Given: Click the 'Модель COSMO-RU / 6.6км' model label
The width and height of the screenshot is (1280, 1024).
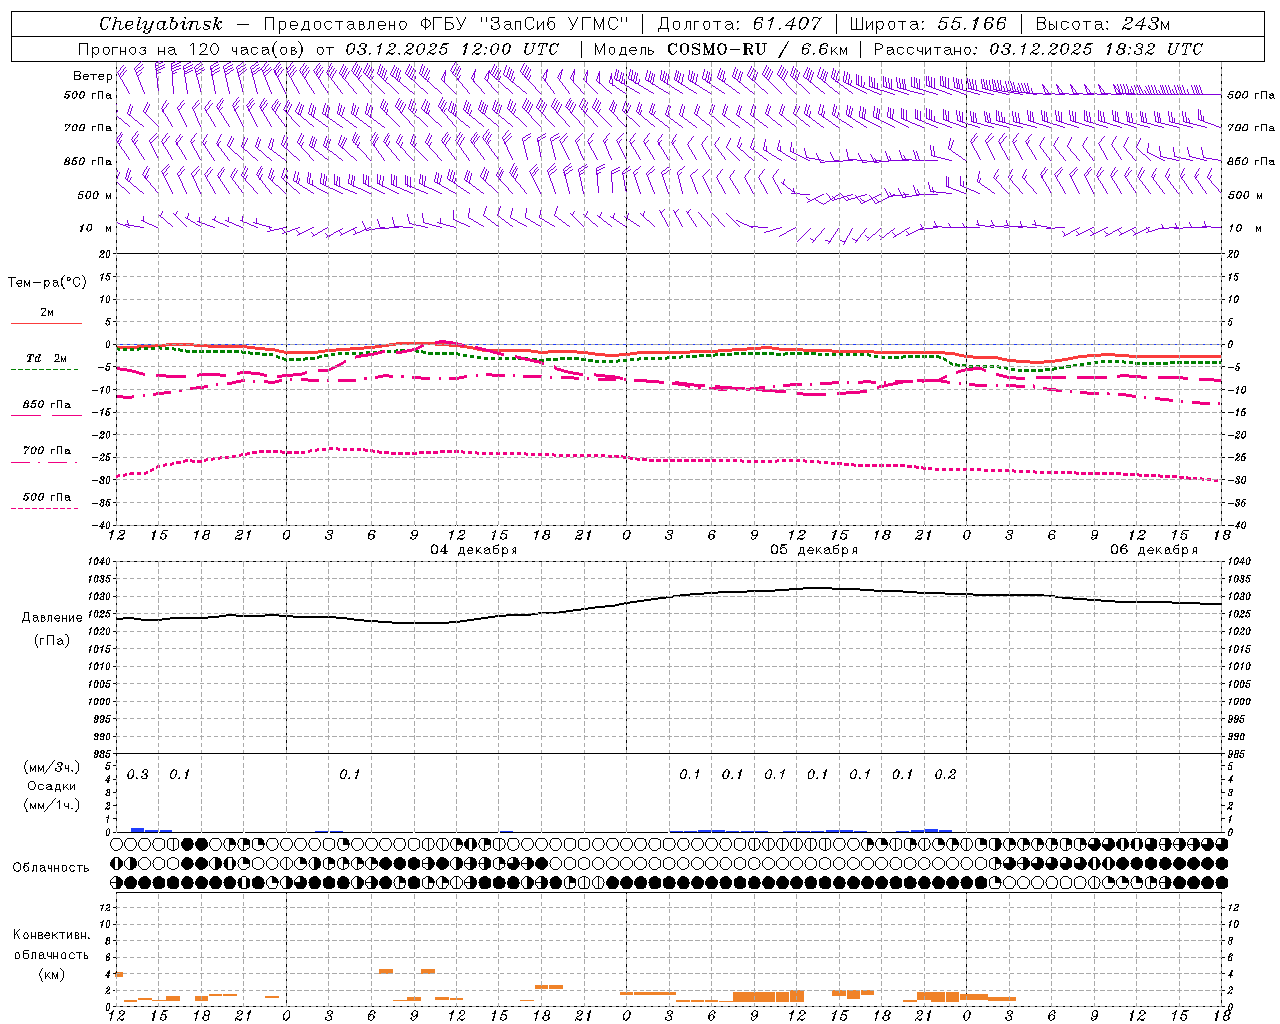Looking at the screenshot, I should pos(721,49).
